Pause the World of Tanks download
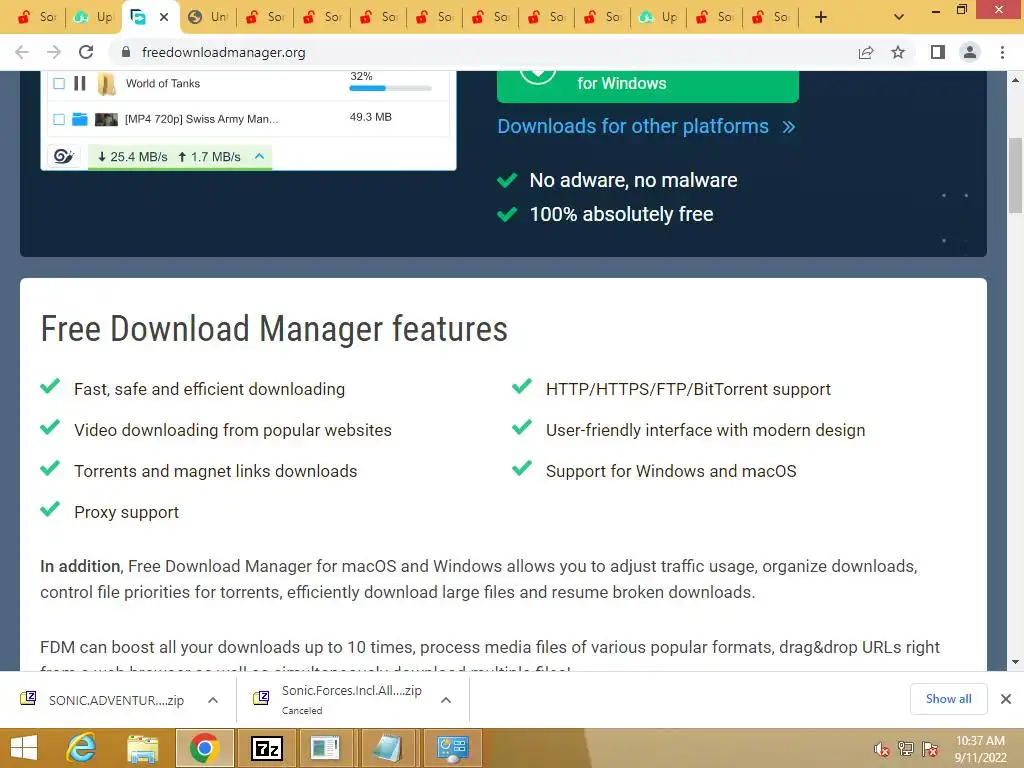The height and width of the screenshot is (768, 1024). tap(80, 83)
